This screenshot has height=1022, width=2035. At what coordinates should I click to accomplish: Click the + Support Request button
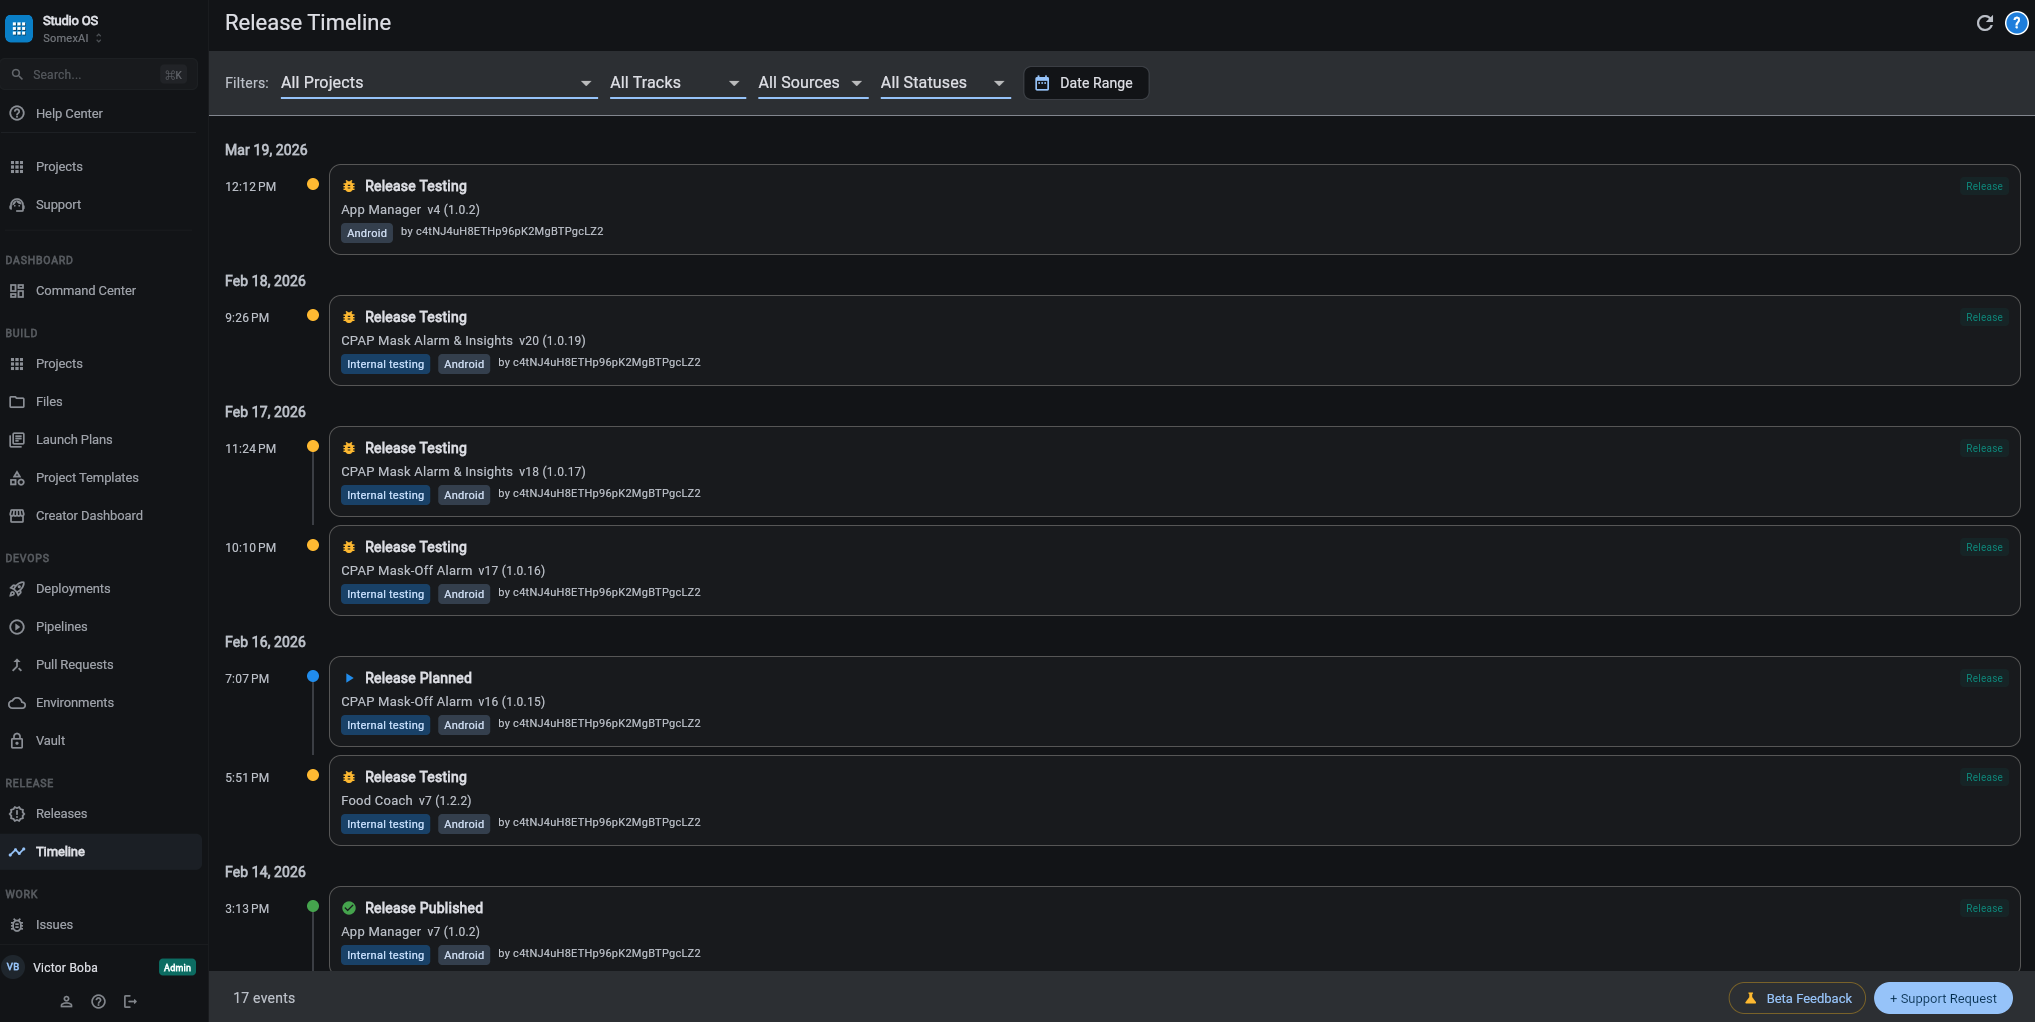point(1942,998)
